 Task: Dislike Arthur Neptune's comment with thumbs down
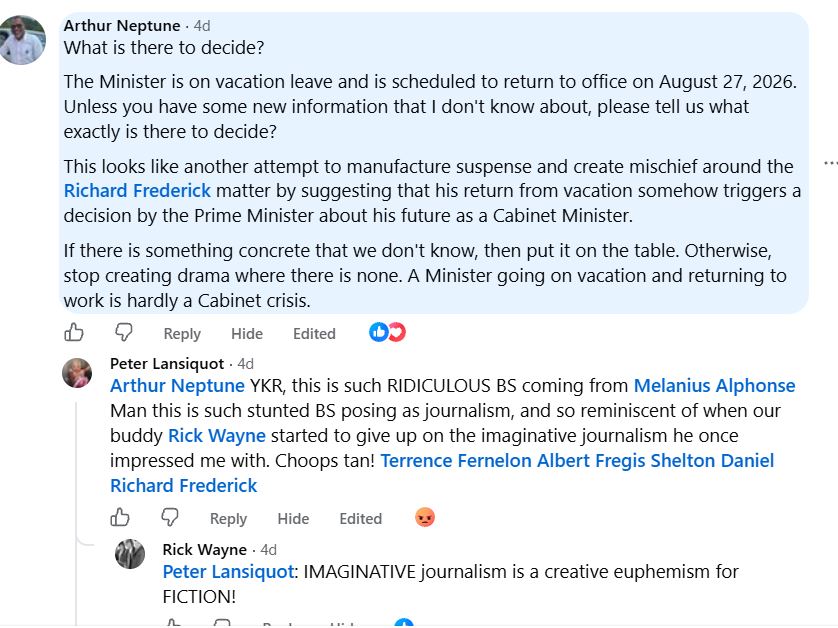coord(124,332)
